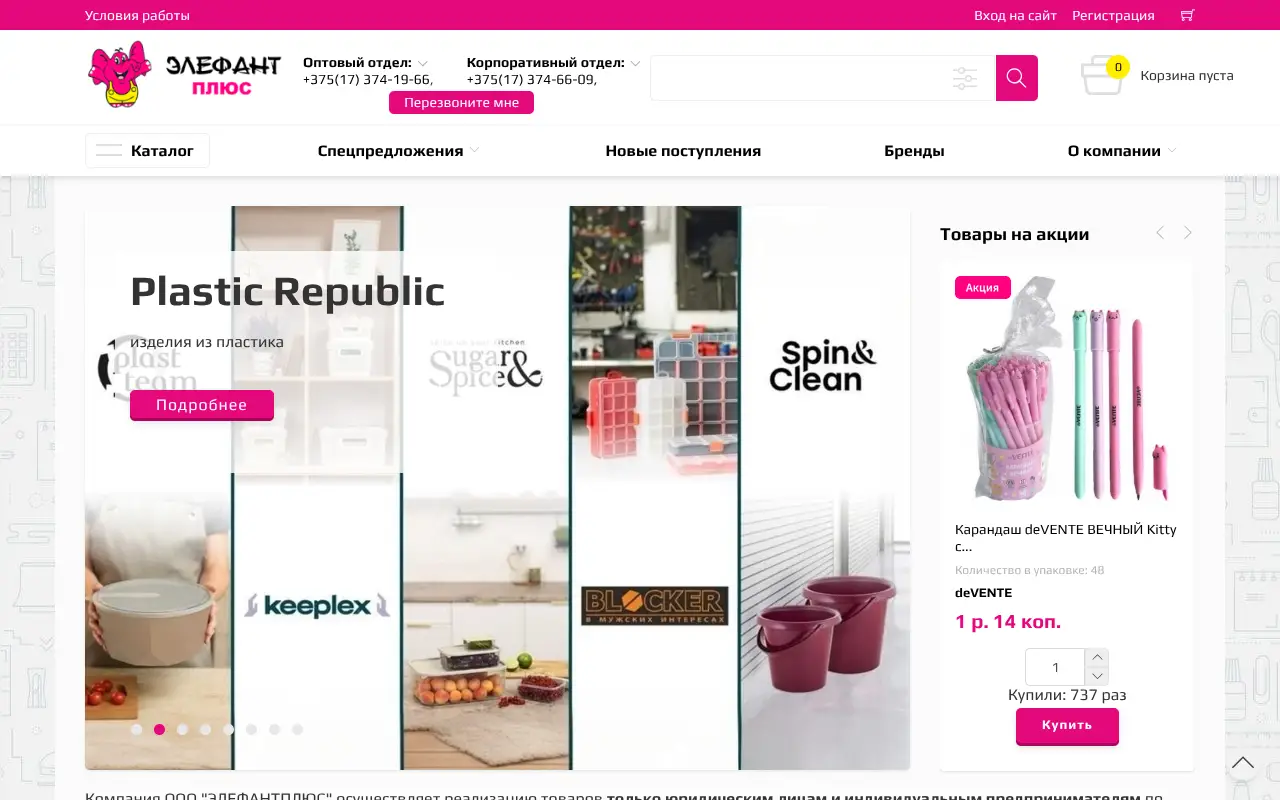Expand Корпоративный отдел phone list
The width and height of the screenshot is (1280, 800).
(635, 63)
